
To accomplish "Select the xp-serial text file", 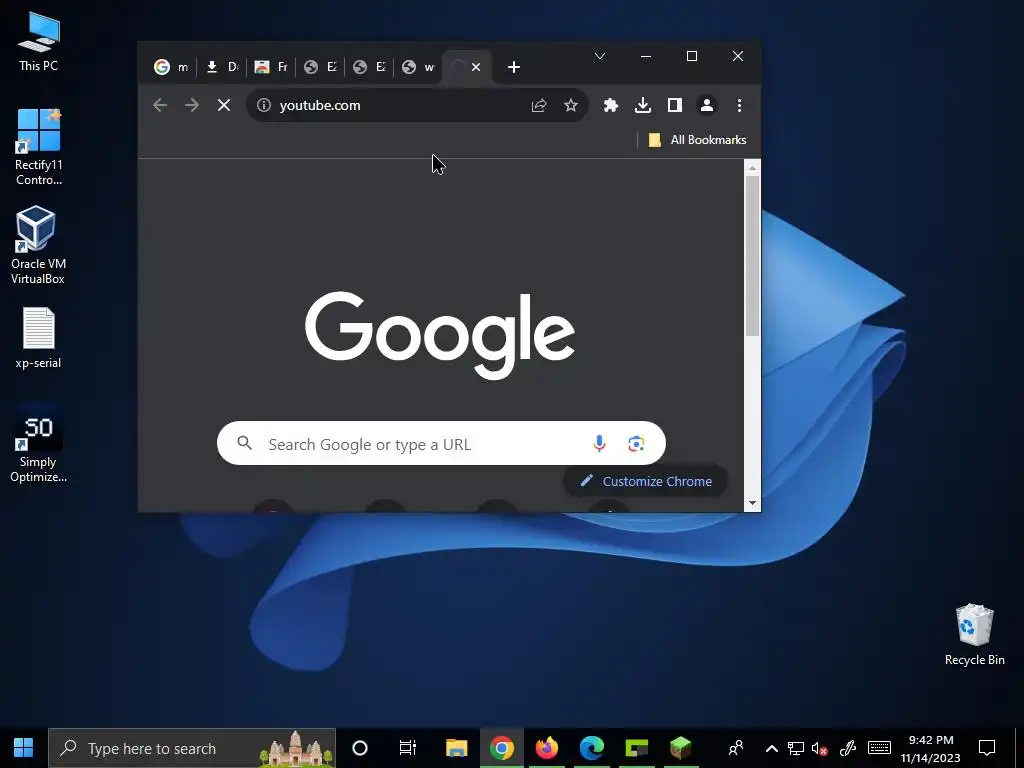I will tap(39, 338).
